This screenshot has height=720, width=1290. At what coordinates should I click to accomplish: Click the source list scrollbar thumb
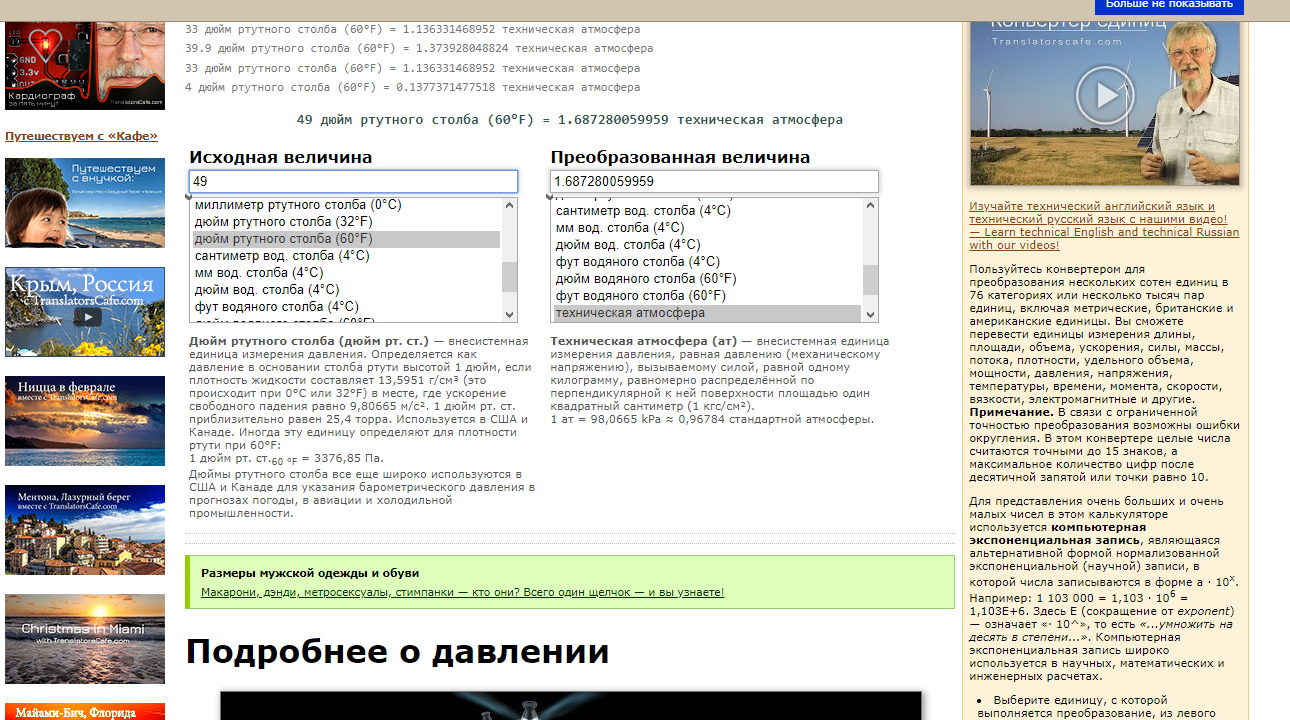509,277
